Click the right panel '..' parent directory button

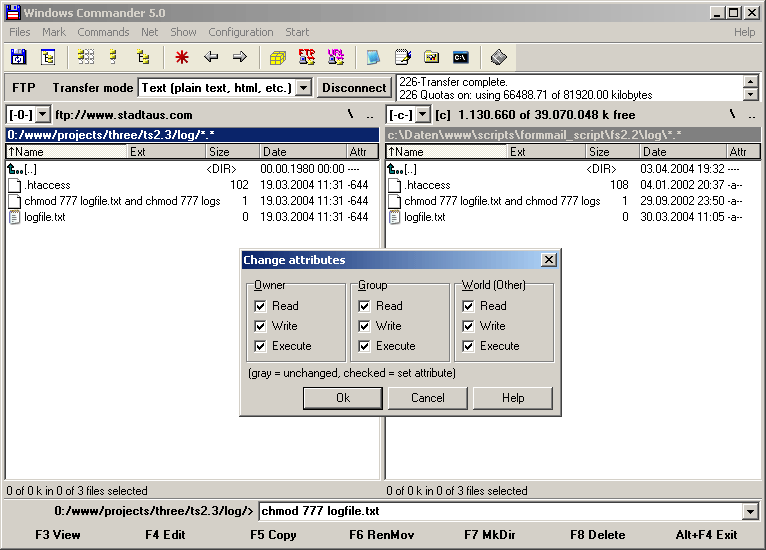[x=752, y=115]
